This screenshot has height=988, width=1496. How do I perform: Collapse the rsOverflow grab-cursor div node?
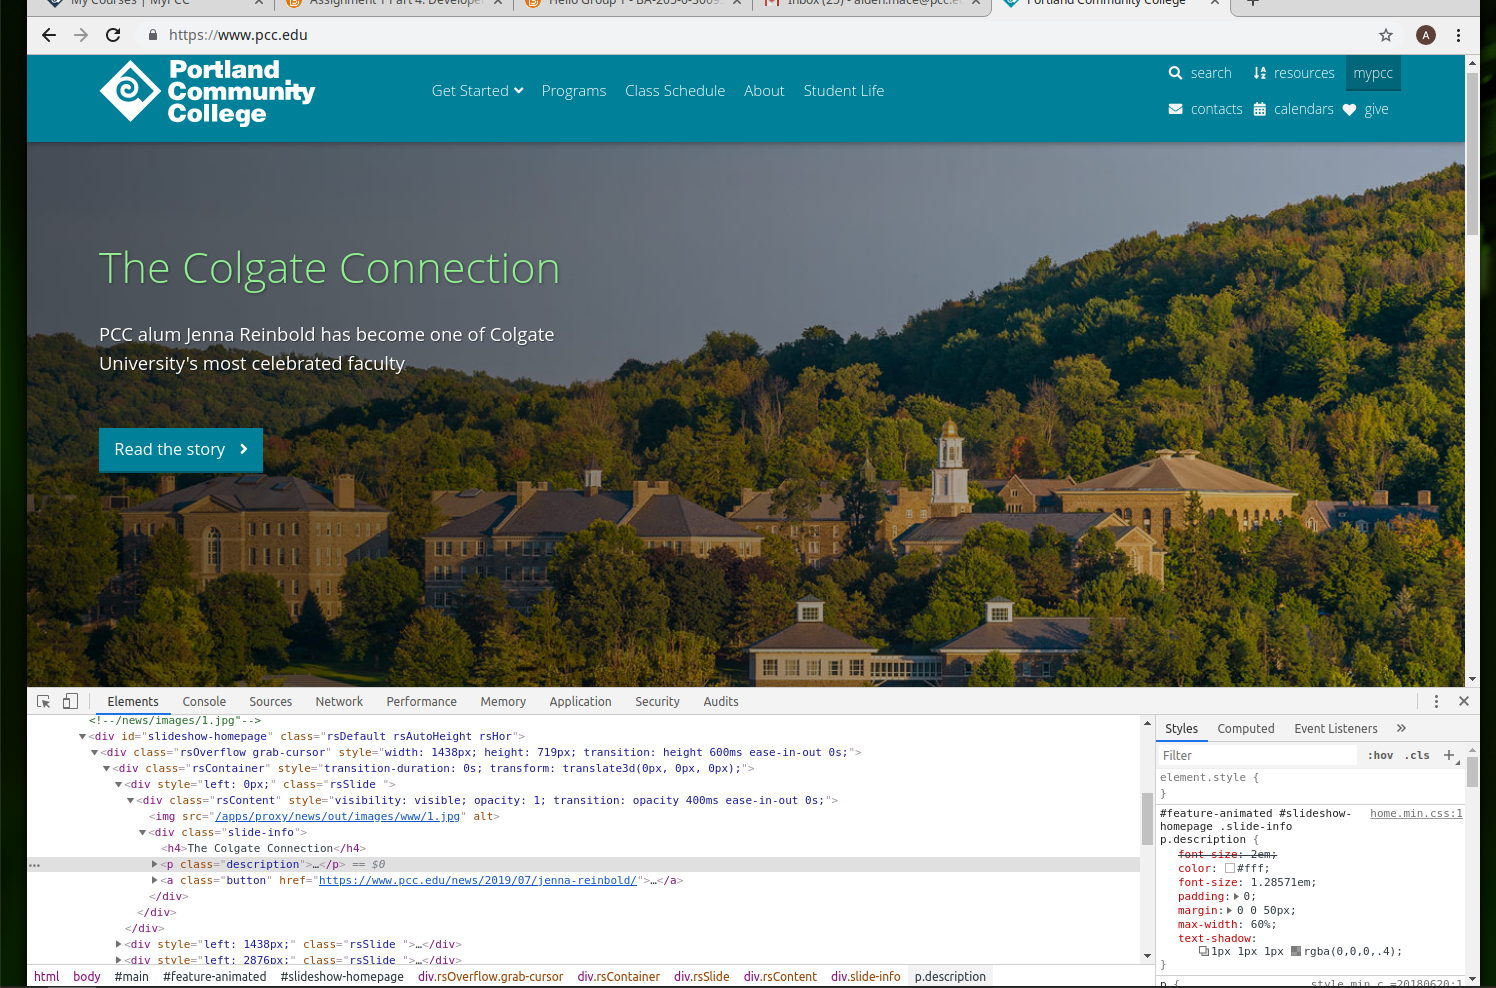[x=95, y=753]
